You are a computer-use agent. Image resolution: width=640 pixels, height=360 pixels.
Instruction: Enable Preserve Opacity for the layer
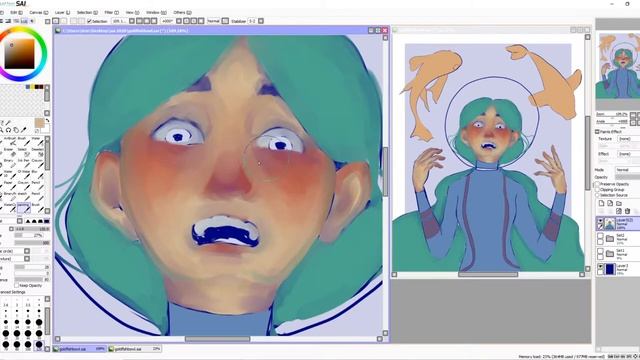[x=597, y=184]
